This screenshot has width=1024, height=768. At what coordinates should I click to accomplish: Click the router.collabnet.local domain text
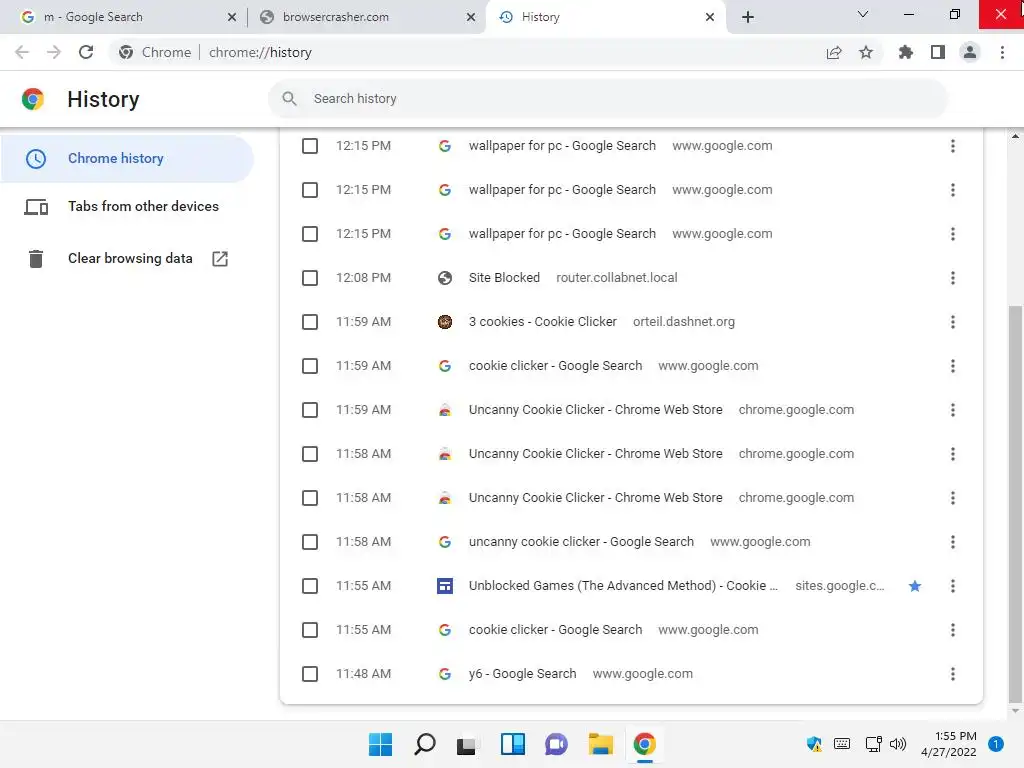coord(616,278)
